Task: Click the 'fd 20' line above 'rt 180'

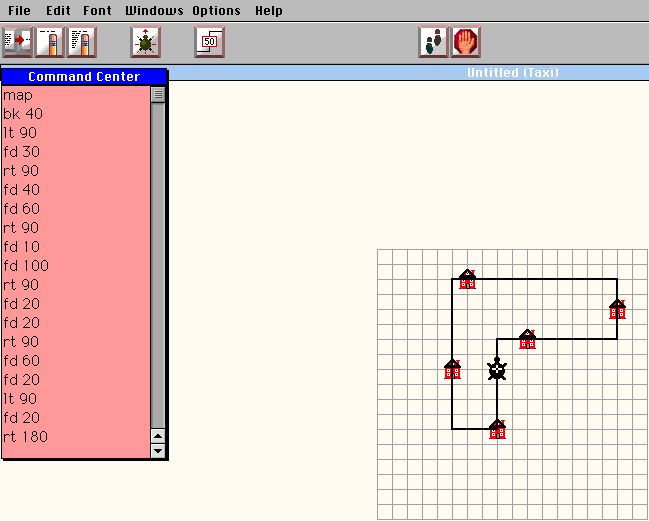Action: 22,418
